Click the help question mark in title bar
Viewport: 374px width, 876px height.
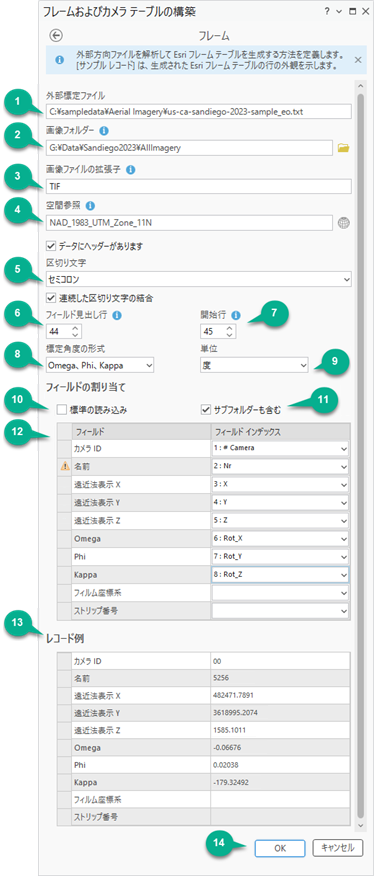328,11
